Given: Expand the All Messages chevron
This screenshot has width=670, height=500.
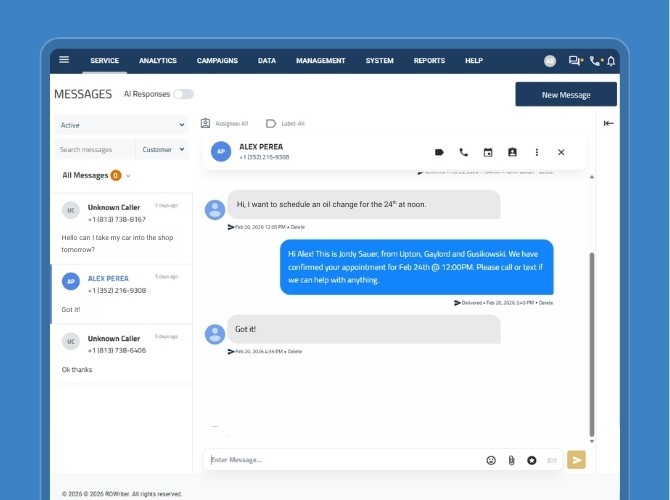Looking at the screenshot, I should pyautogui.click(x=128, y=176).
